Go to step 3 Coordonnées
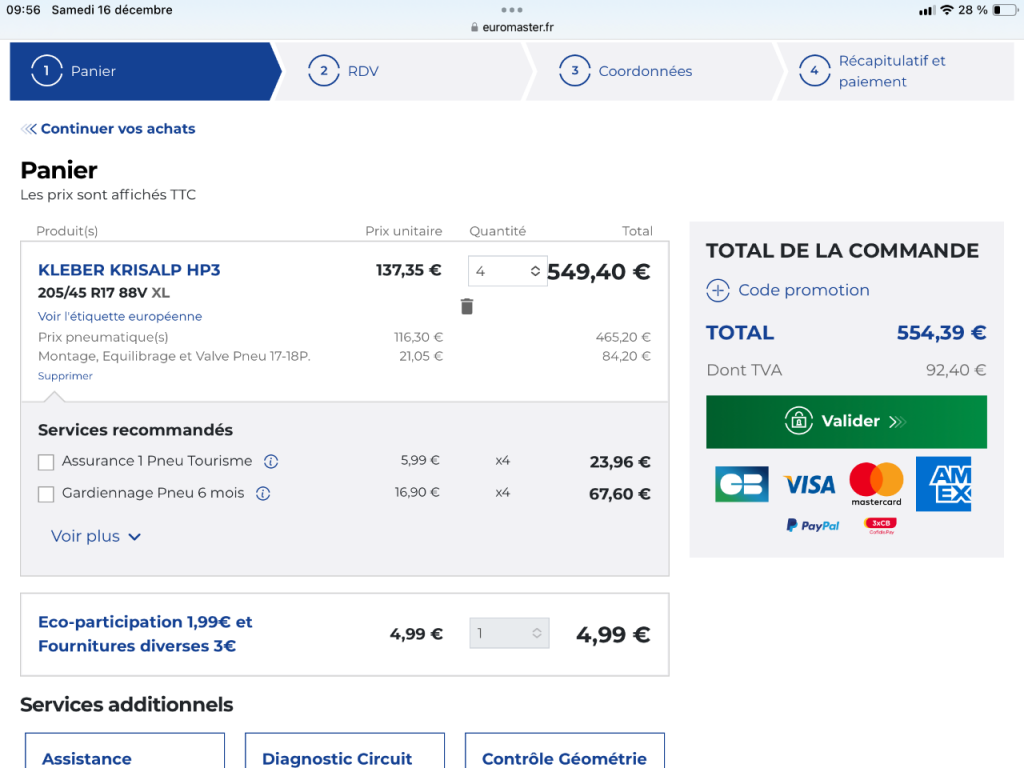 point(653,71)
